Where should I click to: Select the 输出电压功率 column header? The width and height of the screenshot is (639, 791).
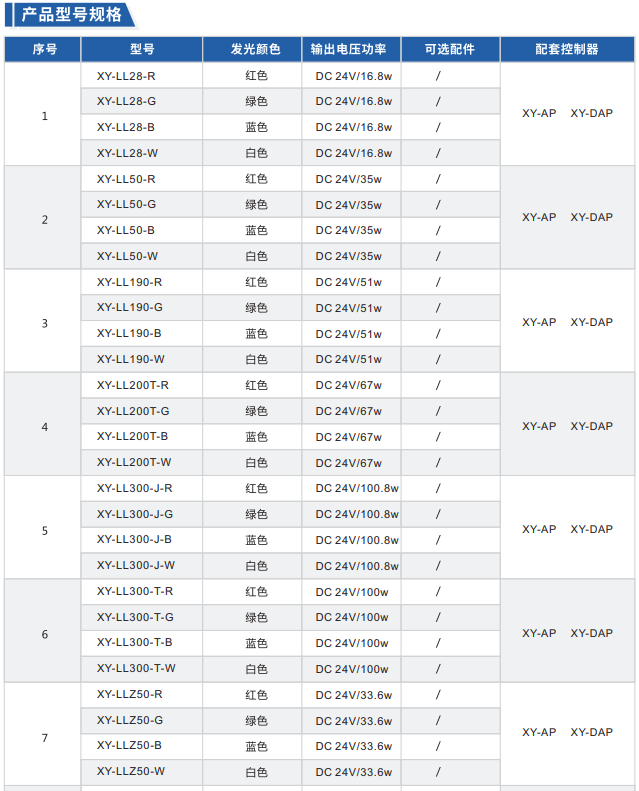(x=355, y=49)
